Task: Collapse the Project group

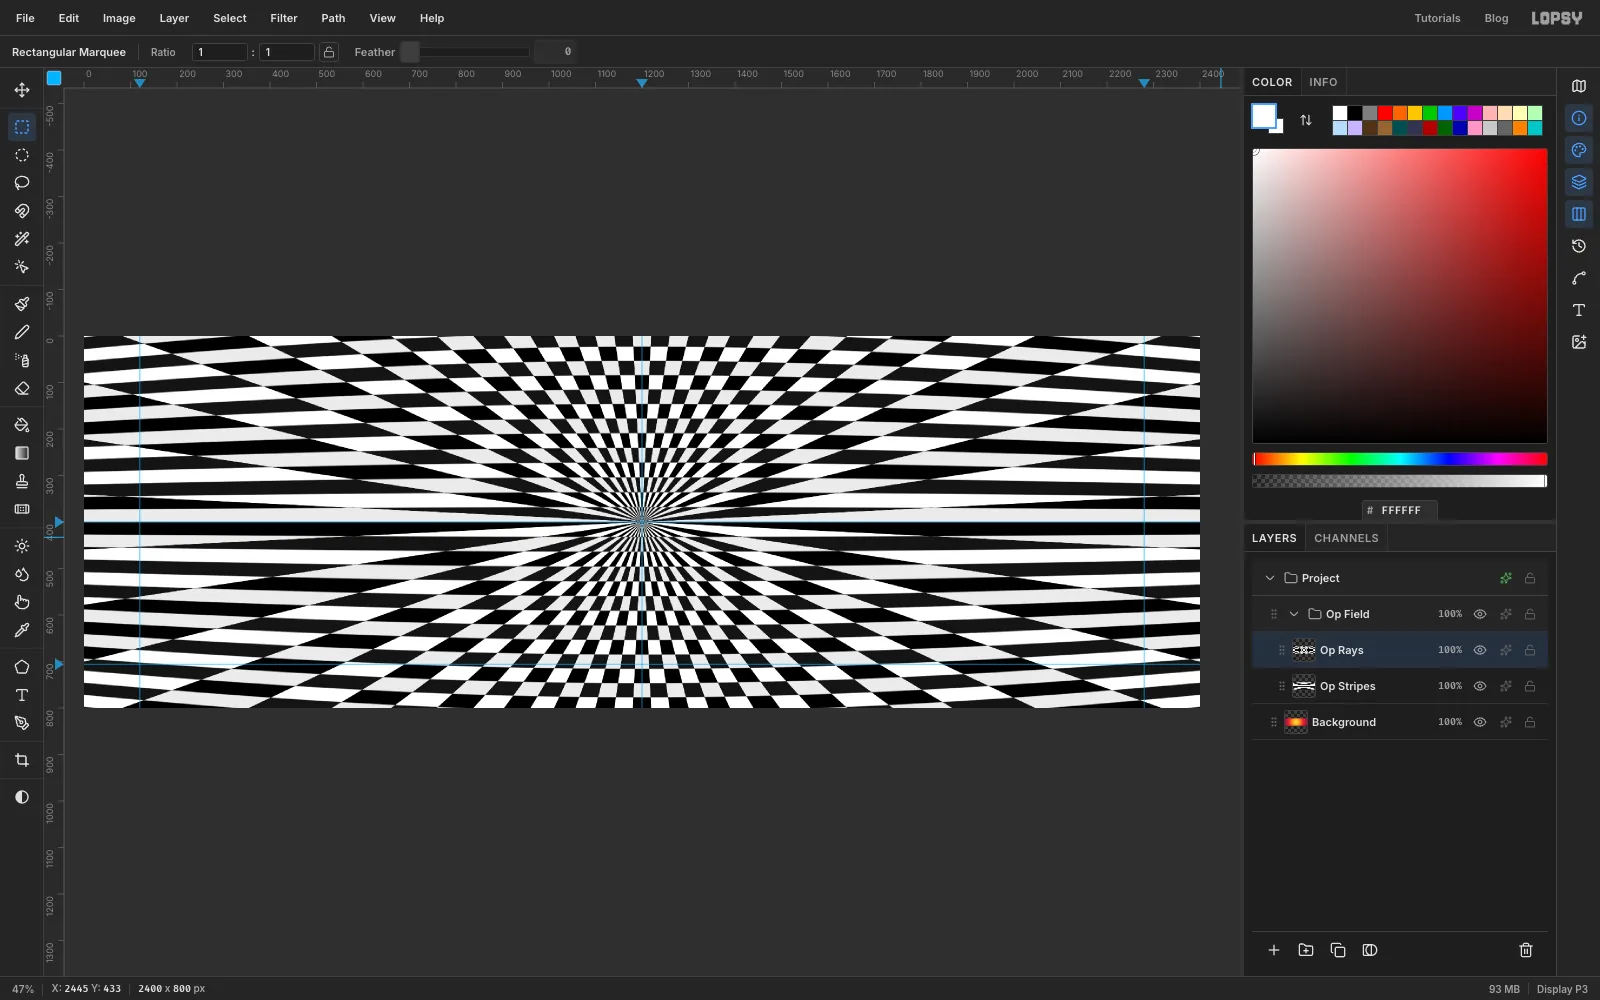Action: [x=1270, y=578]
